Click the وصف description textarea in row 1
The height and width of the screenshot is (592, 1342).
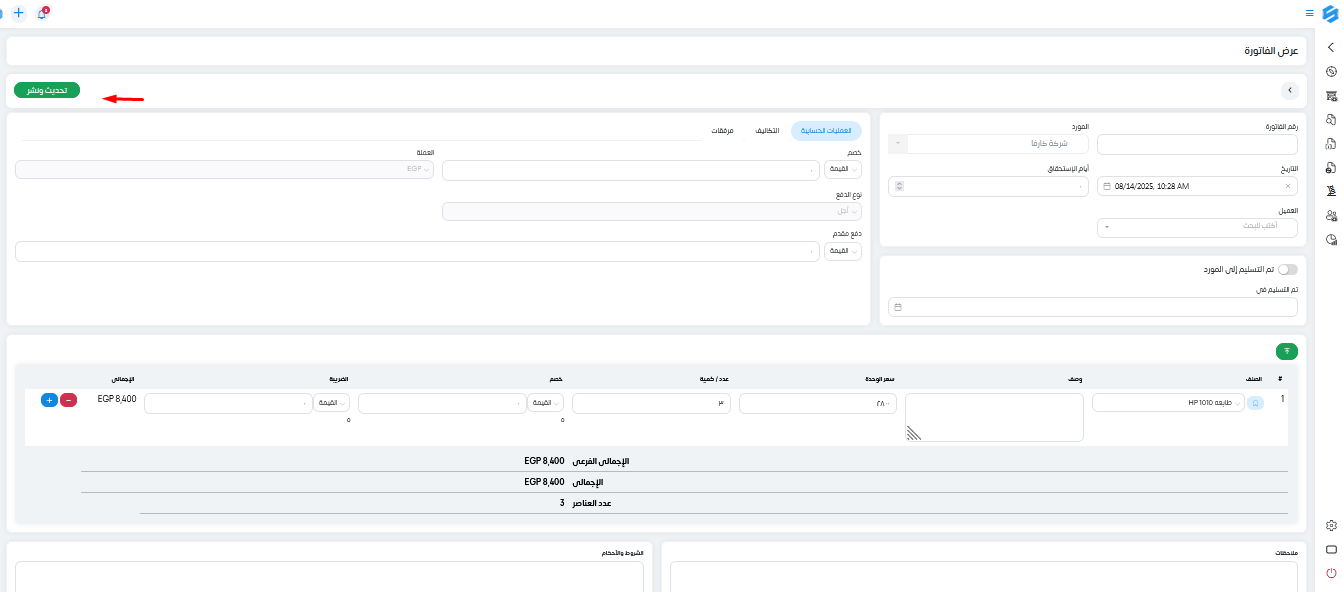click(x=994, y=417)
